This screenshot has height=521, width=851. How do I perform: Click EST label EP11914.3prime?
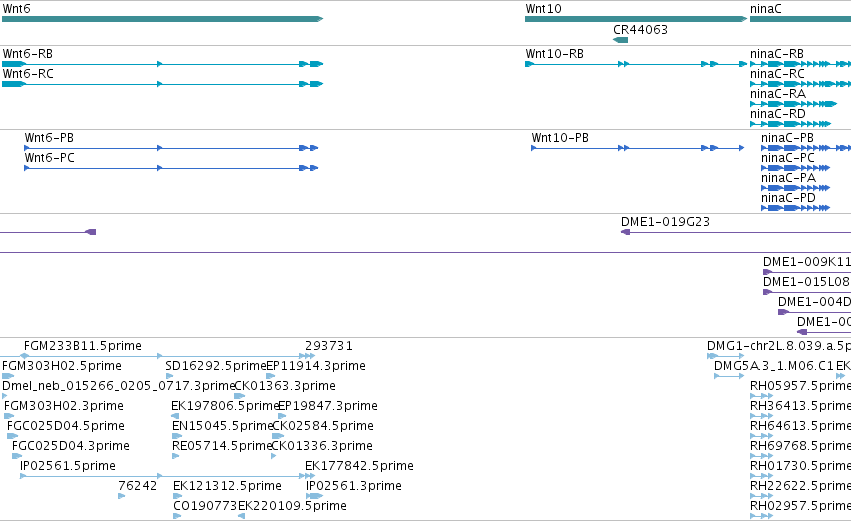[x=316, y=366]
